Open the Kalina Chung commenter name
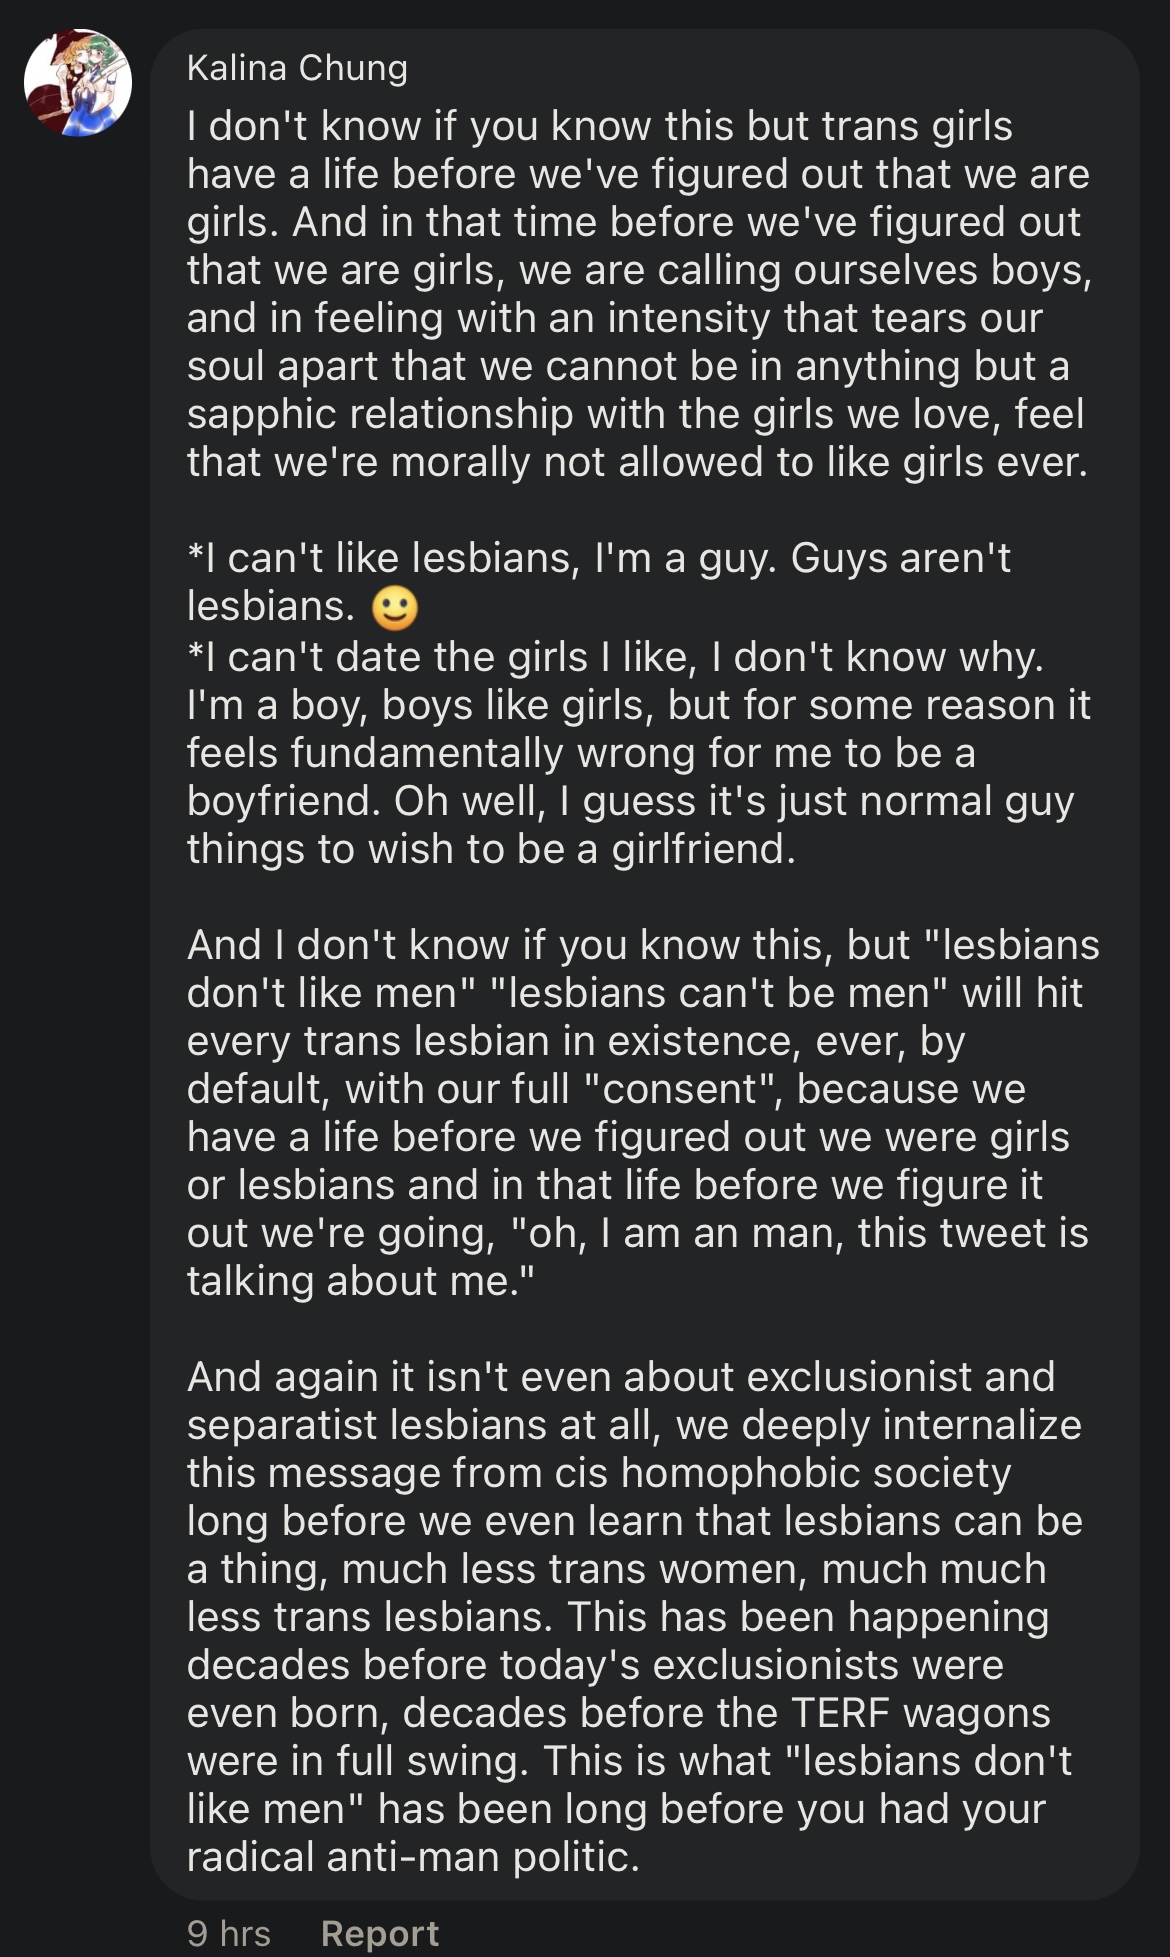Image resolution: width=1170 pixels, height=1957 pixels. click(297, 68)
